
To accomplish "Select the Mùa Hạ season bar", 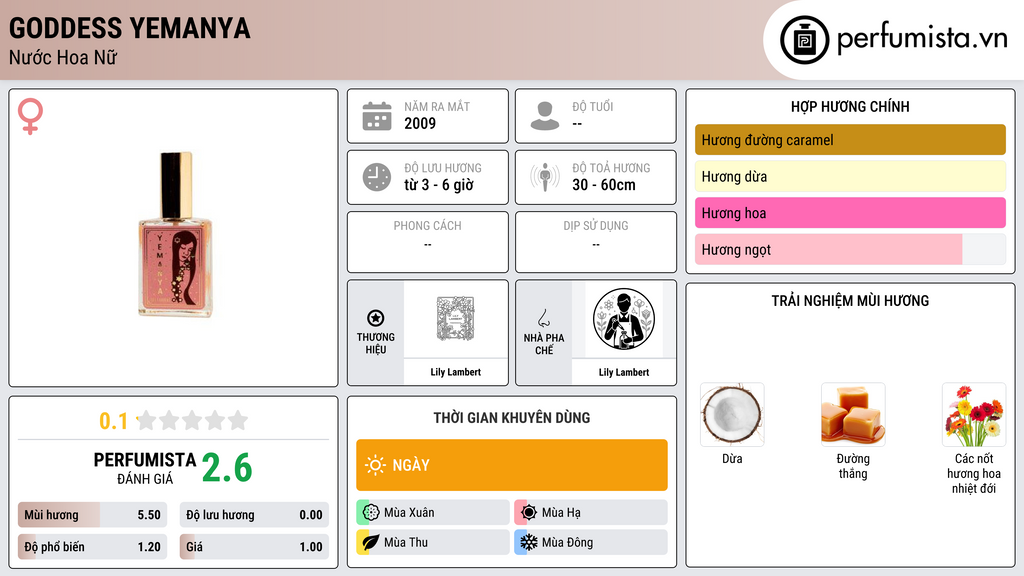I will [590, 512].
